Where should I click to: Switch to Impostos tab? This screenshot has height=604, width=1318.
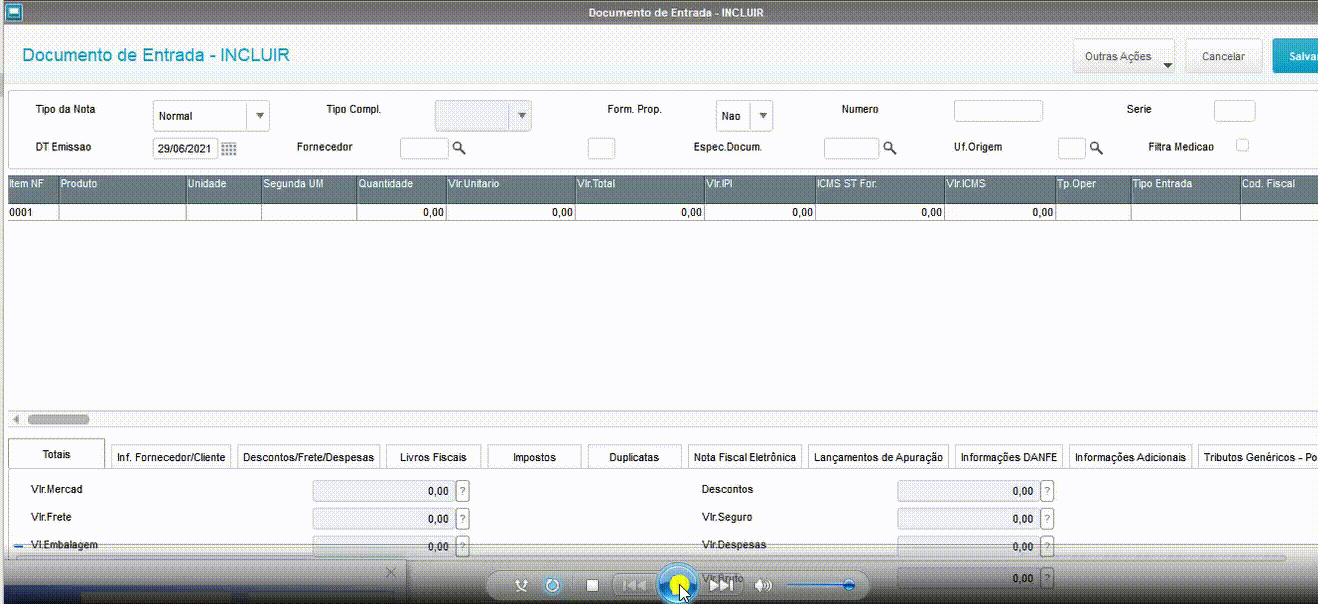[x=534, y=457]
